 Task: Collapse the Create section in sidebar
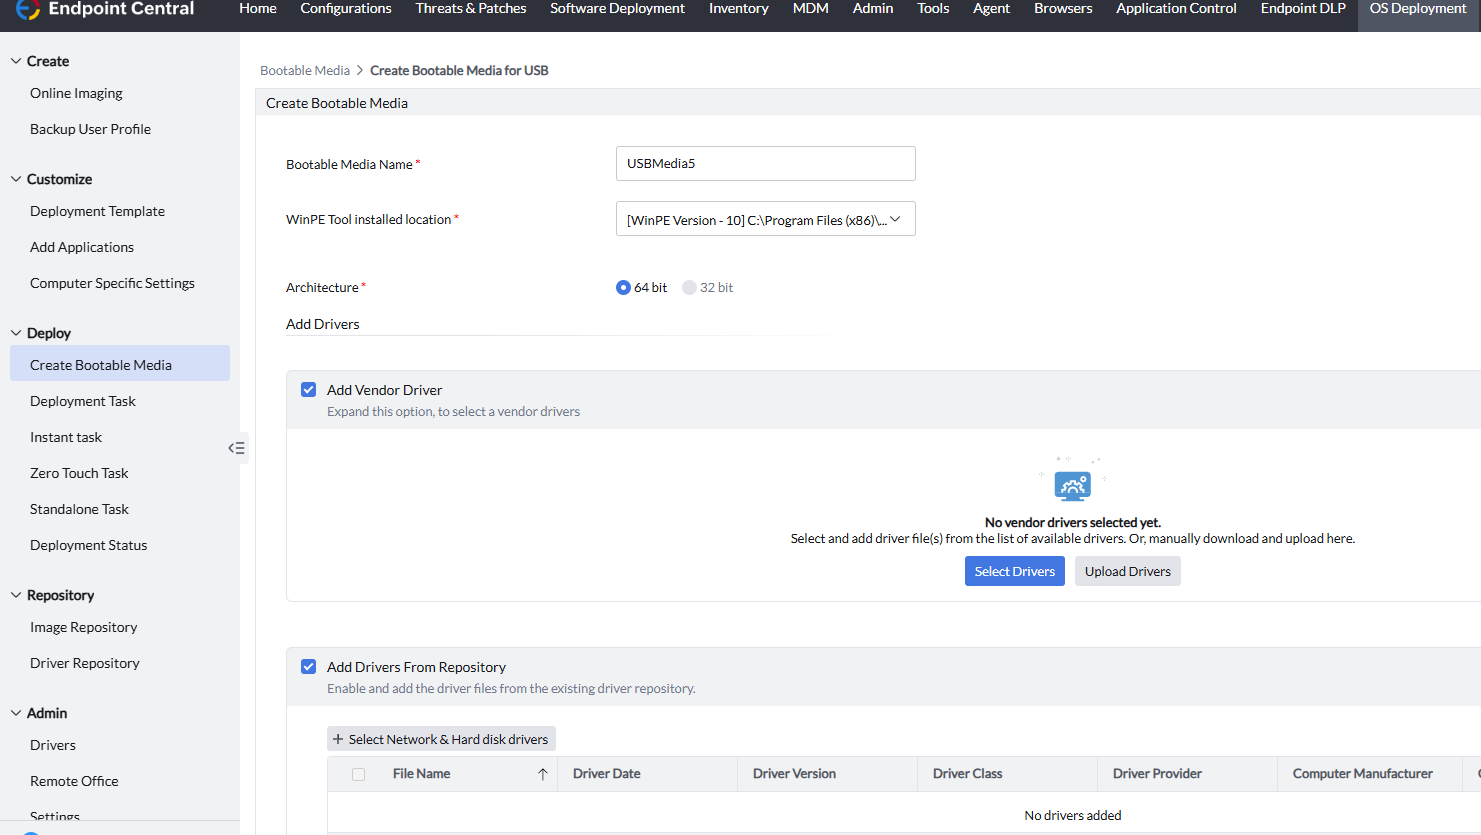16,61
